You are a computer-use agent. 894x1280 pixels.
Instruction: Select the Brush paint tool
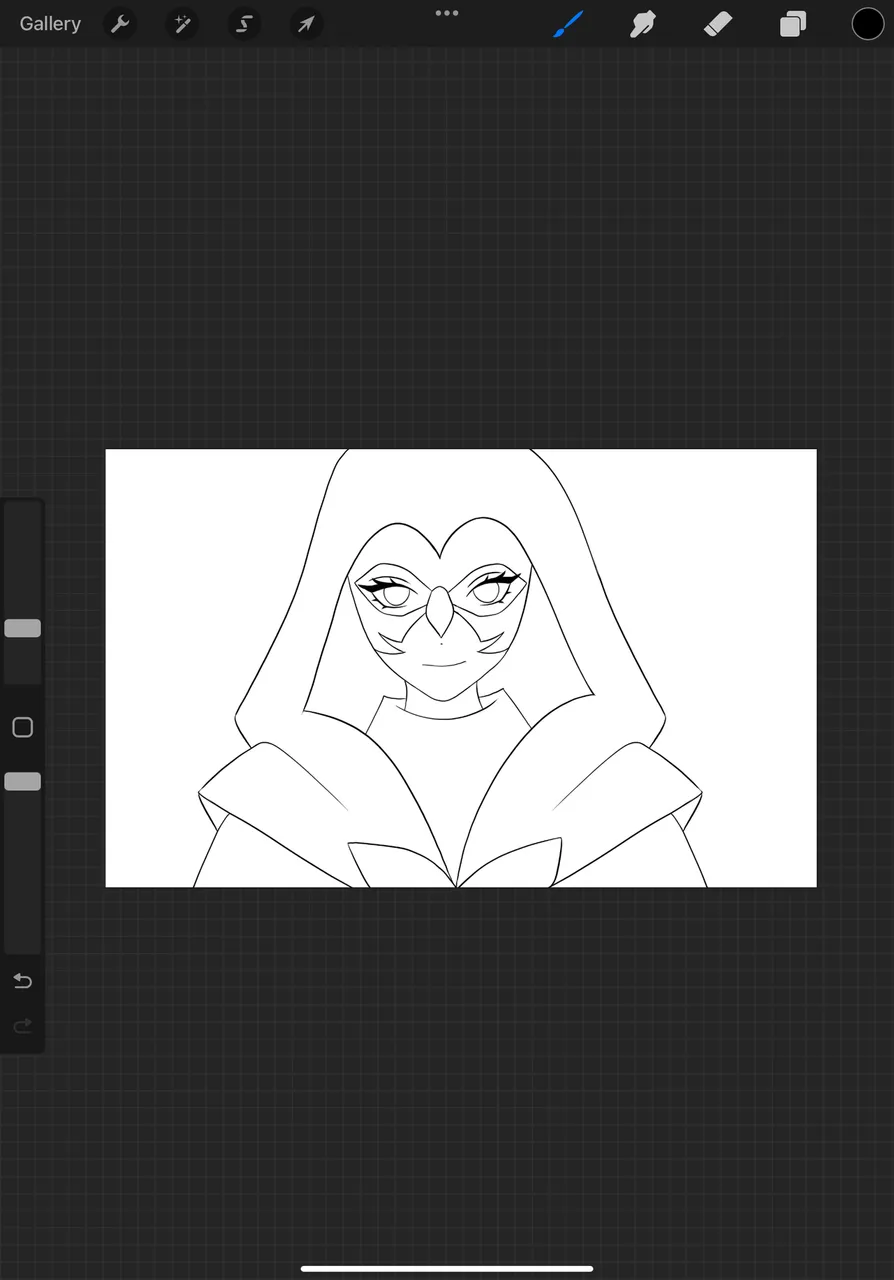(568, 24)
